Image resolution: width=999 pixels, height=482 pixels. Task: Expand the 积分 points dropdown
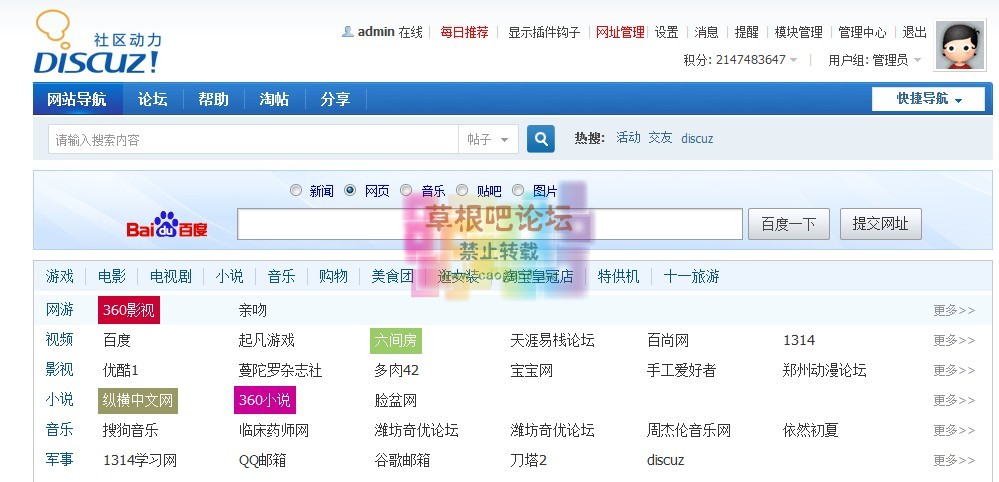click(x=794, y=60)
